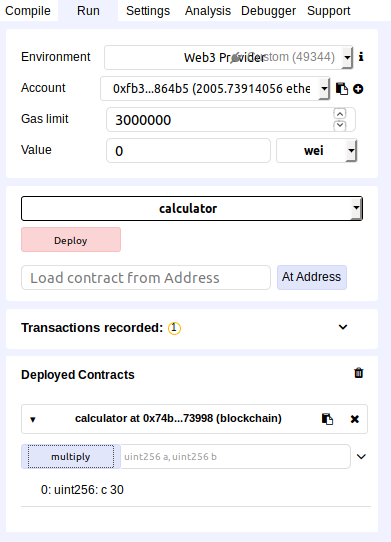Open the Environment dropdown
The height and width of the screenshot is (542, 391).
(229, 57)
